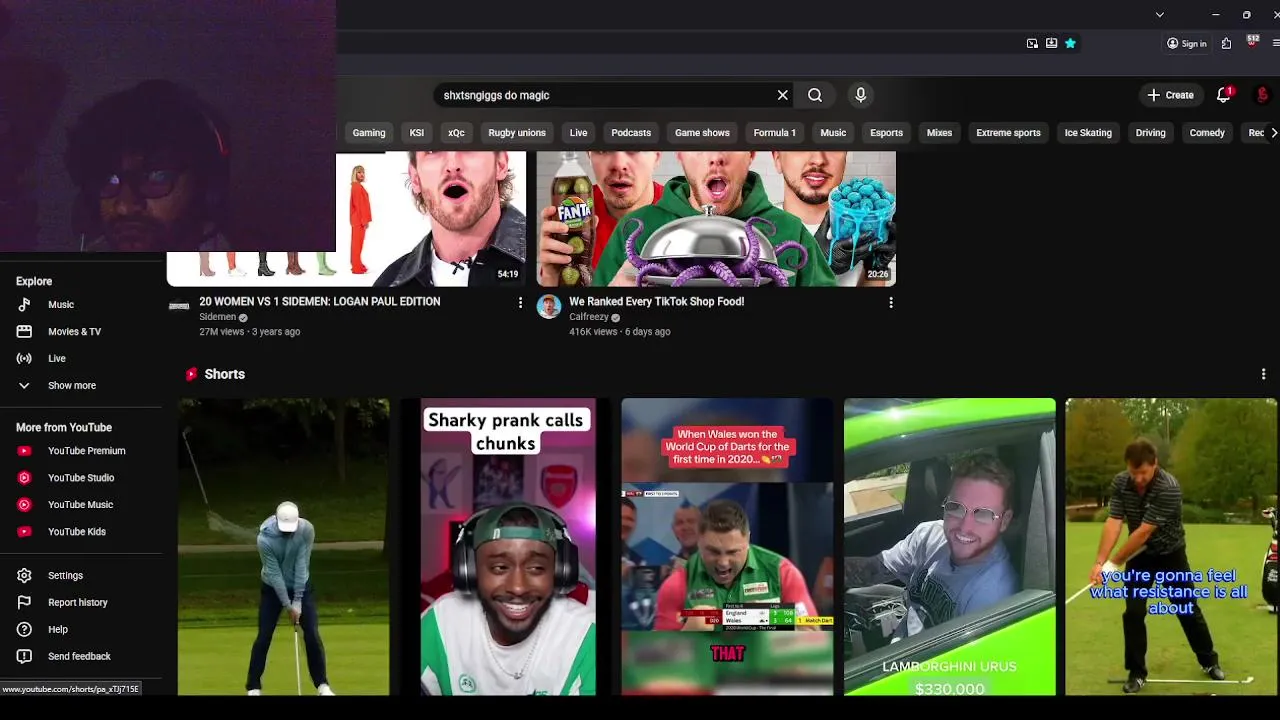Select the Game shows chip
Image resolution: width=1280 pixels, height=720 pixels.
(702, 132)
